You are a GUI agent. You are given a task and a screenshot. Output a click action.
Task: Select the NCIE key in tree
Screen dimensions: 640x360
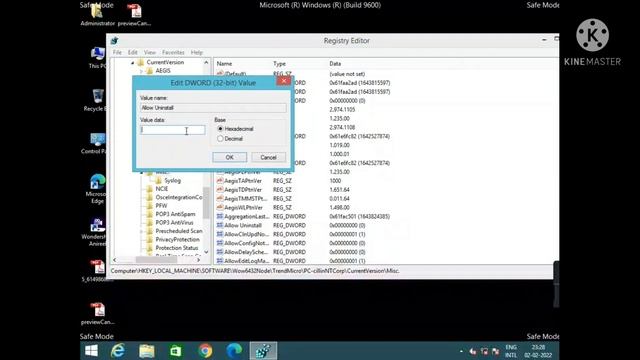pos(162,189)
